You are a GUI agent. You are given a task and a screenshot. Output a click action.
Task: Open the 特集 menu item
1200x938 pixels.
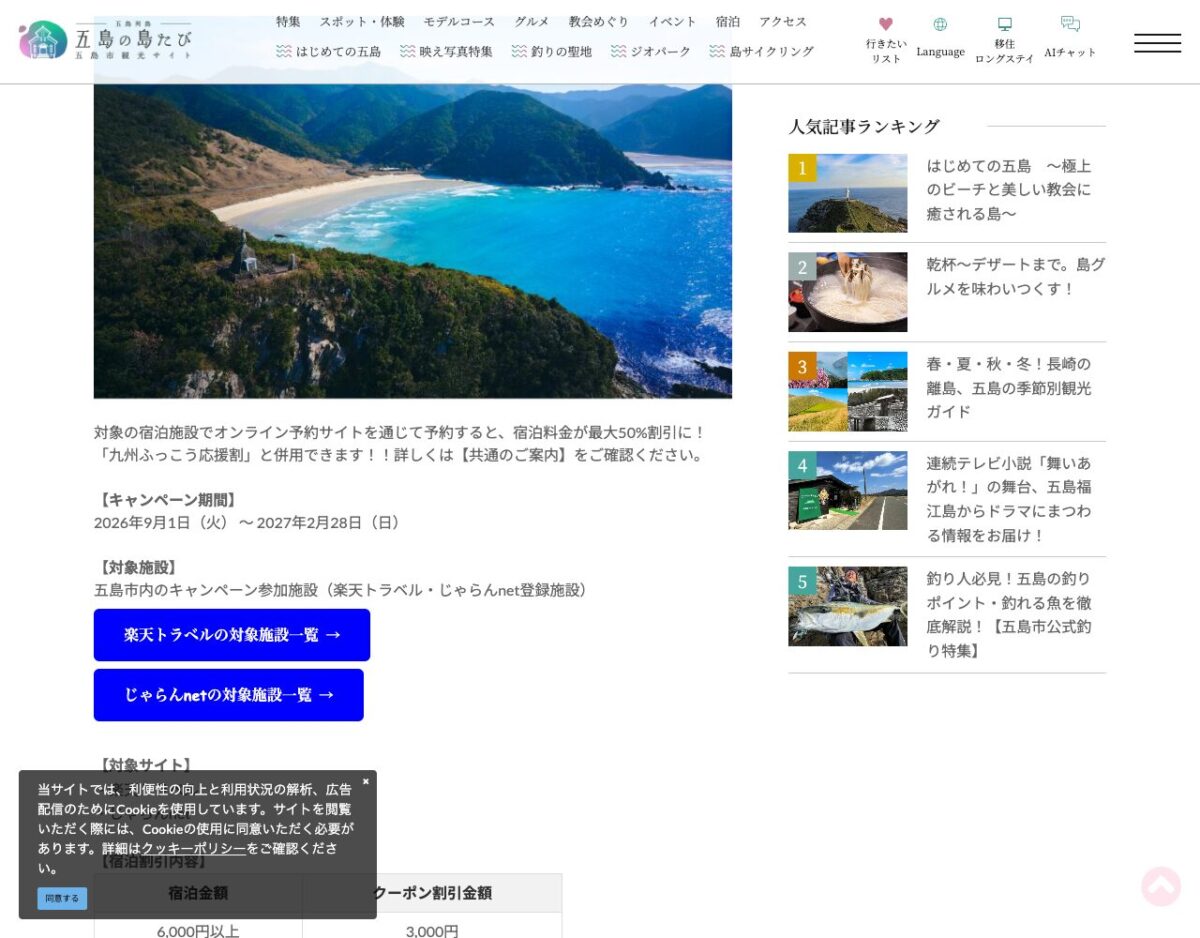pos(288,21)
